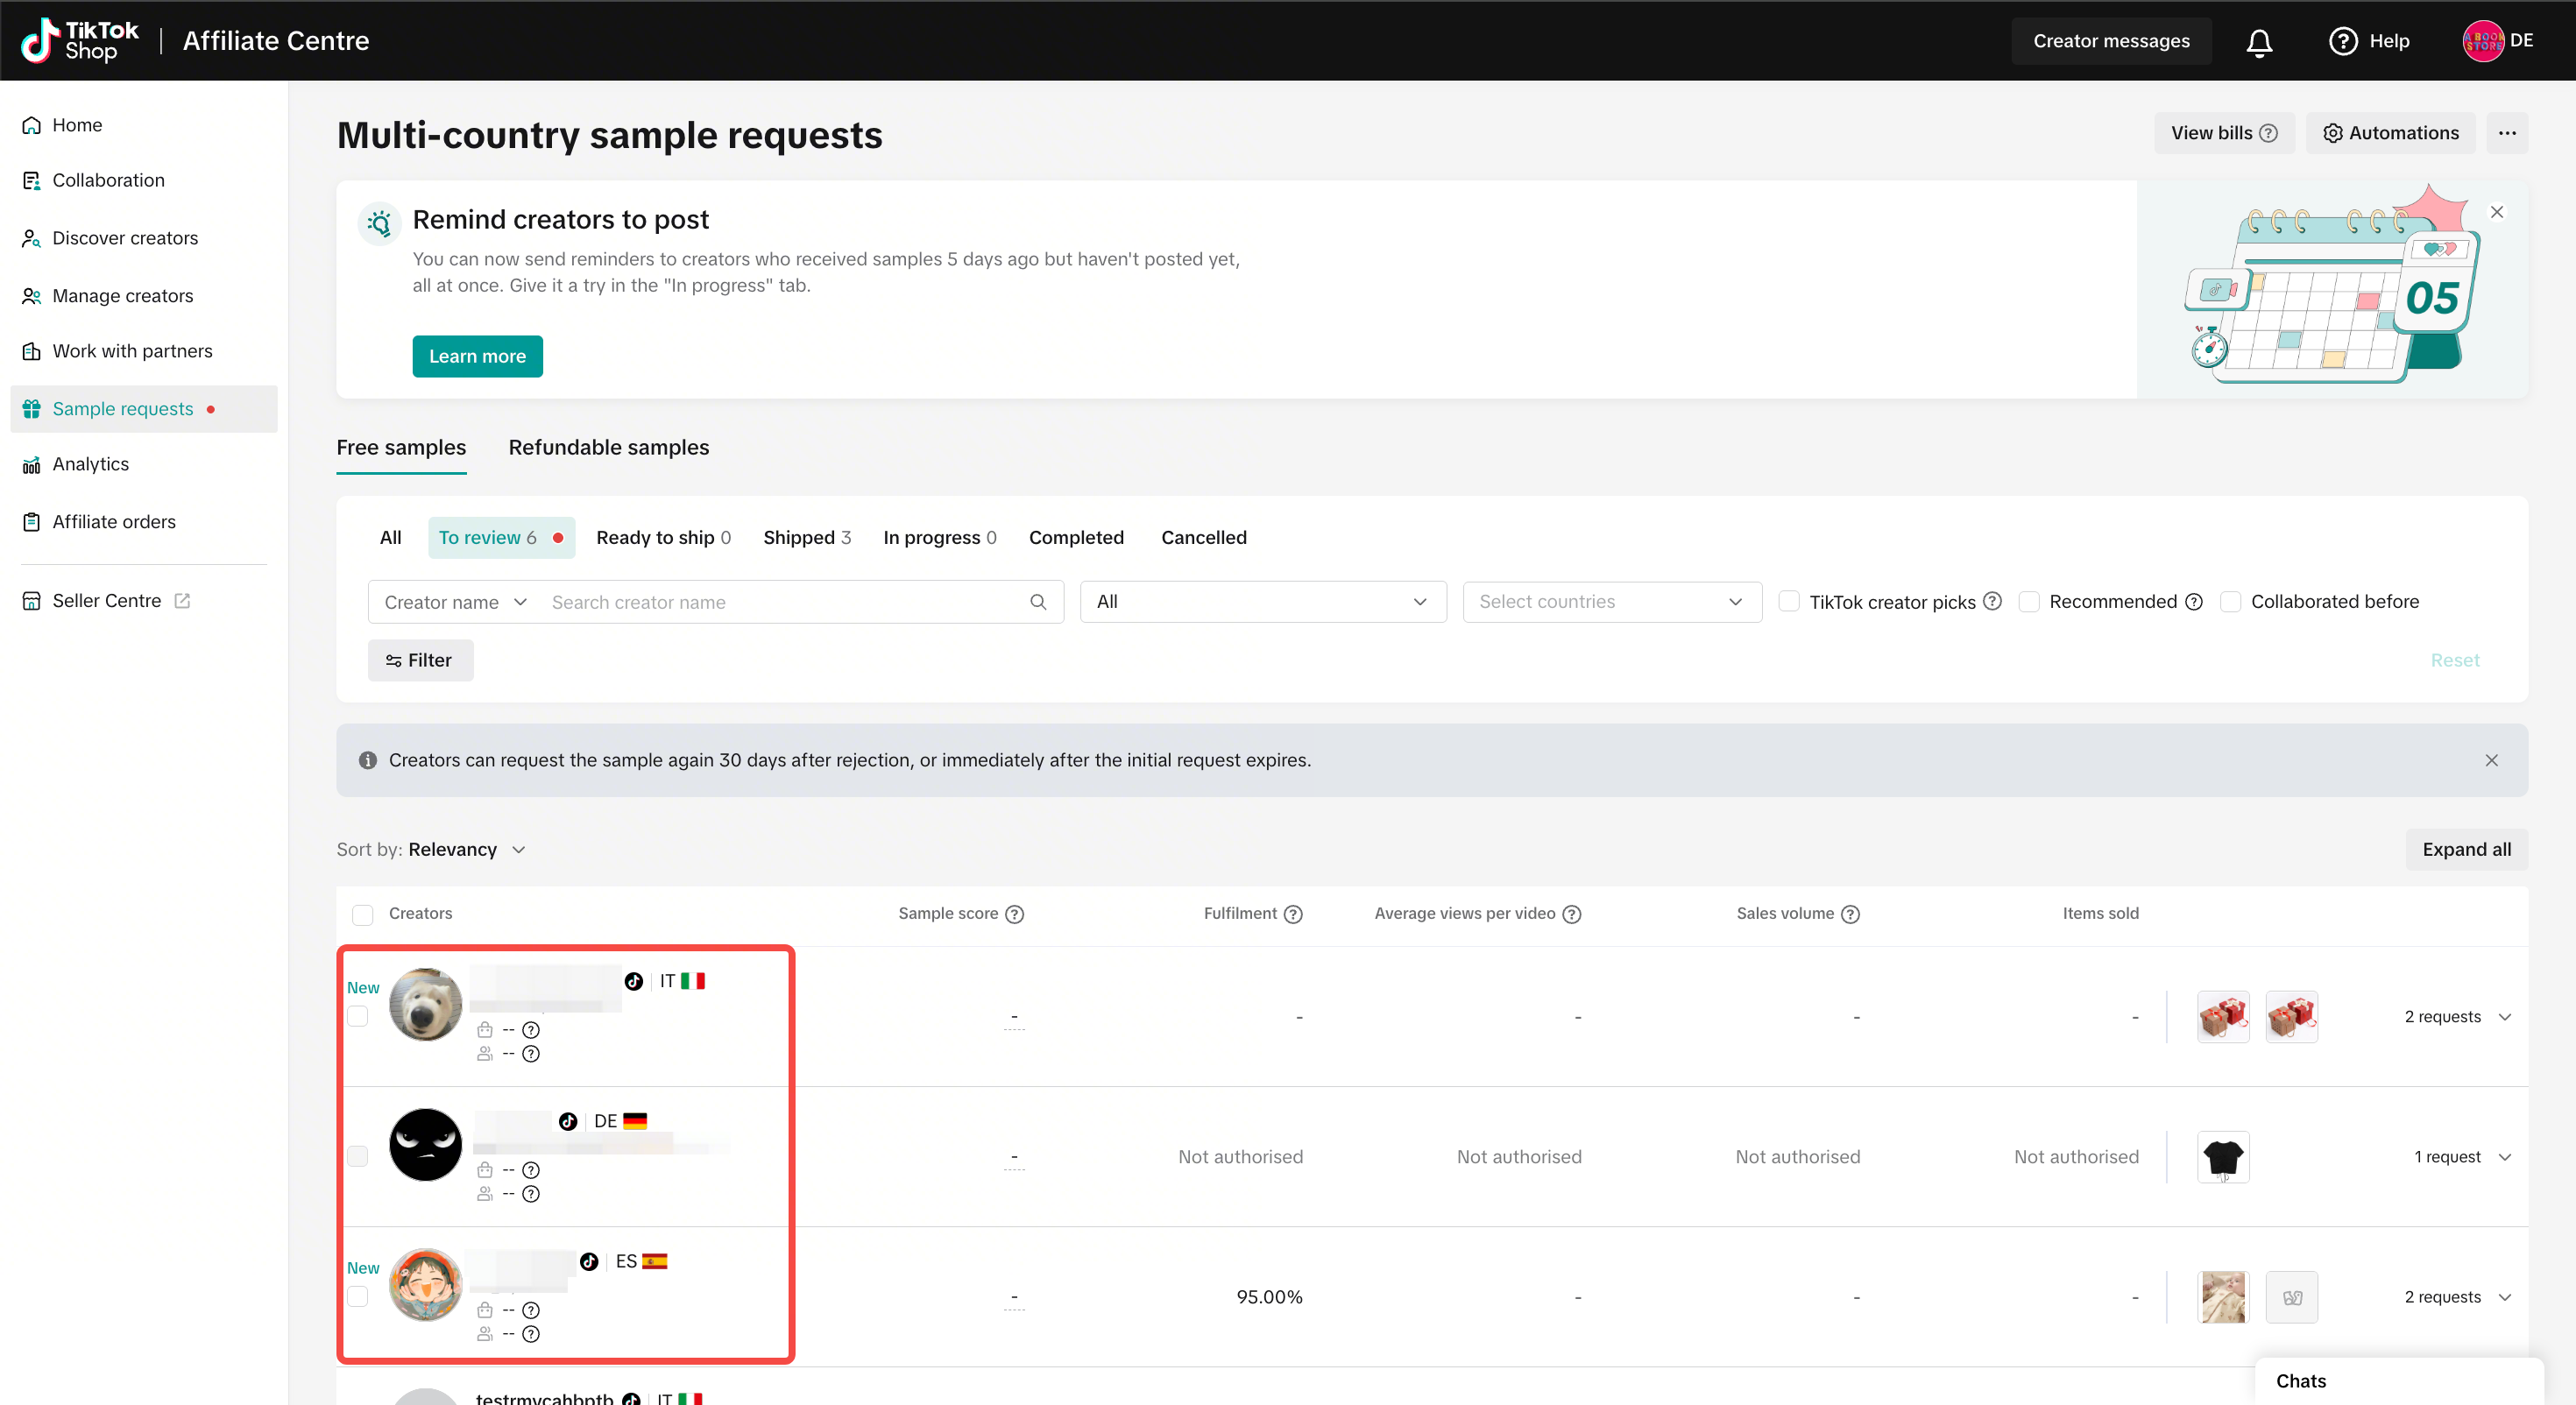Click the search magnifier icon in creator search
The width and height of the screenshot is (2576, 1405).
pos(1038,602)
